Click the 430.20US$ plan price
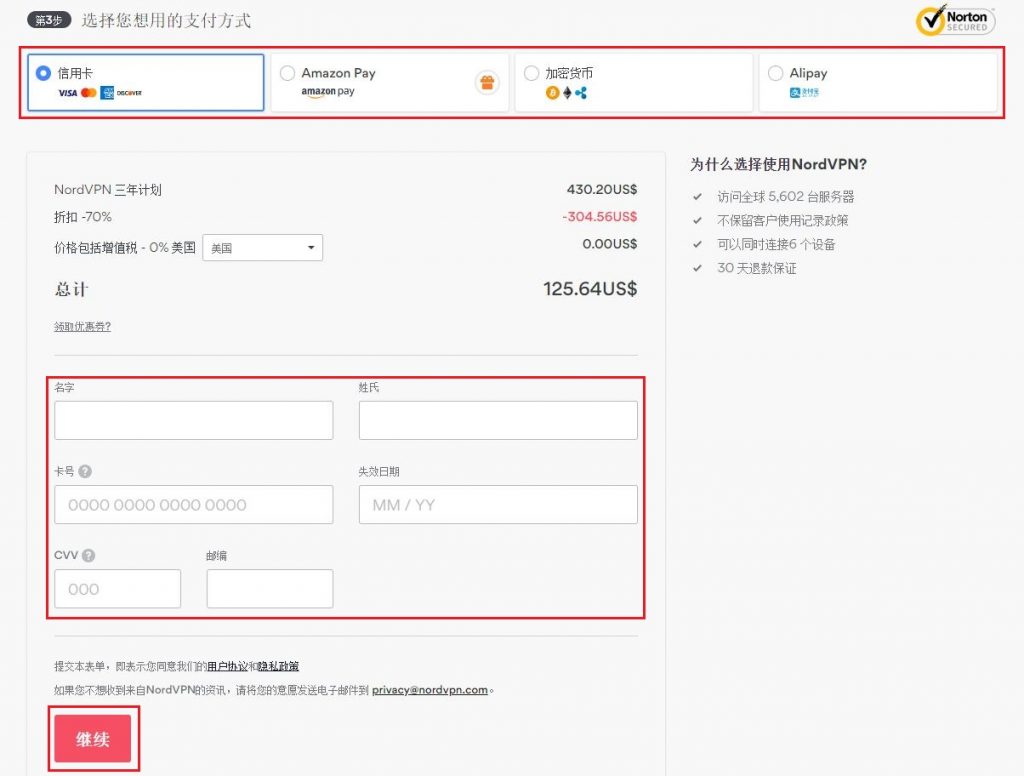1024x776 pixels. (601, 189)
